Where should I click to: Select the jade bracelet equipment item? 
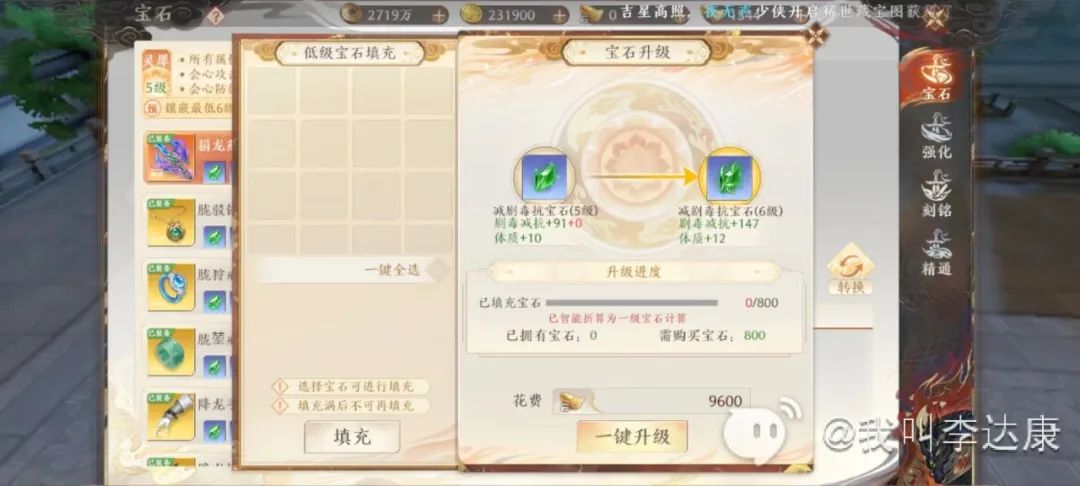coord(171,351)
